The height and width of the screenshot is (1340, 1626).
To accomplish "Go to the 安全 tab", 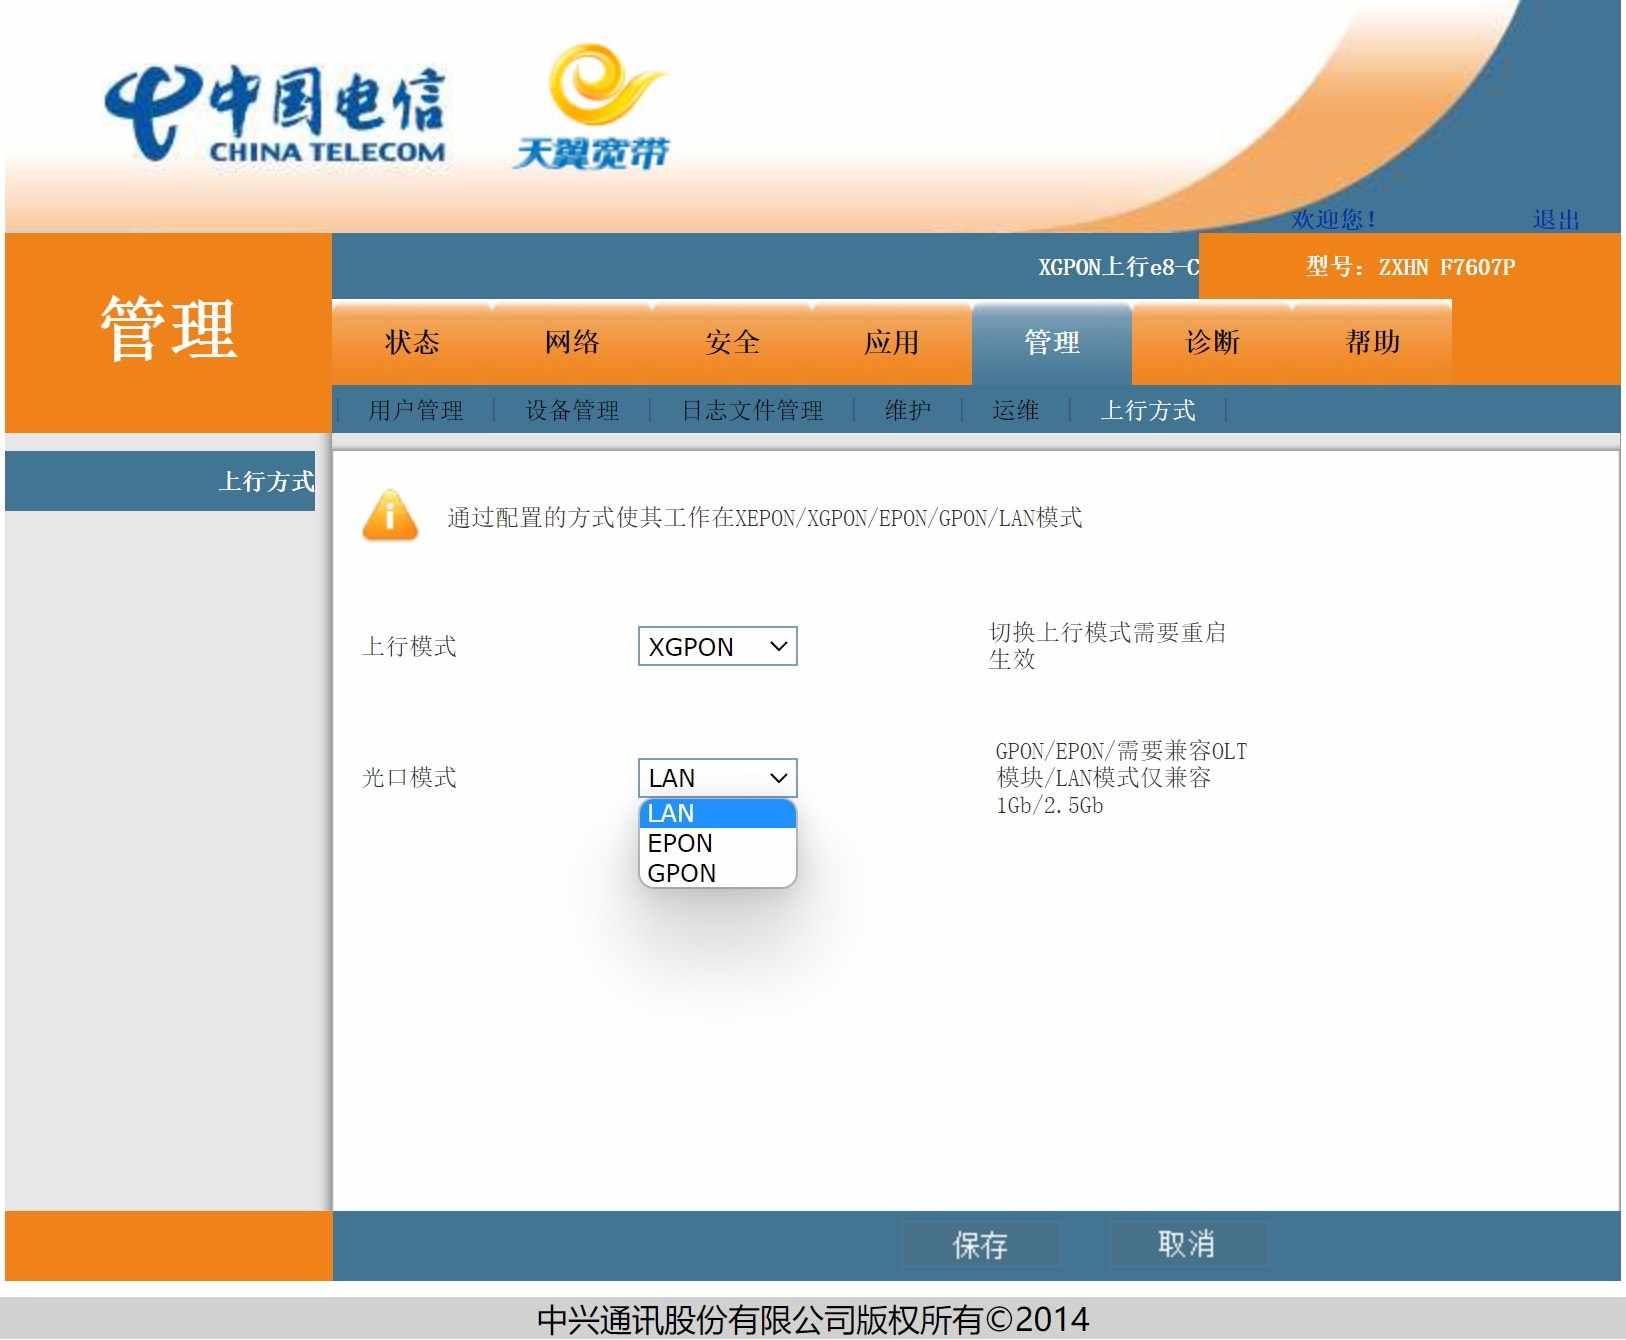I will tap(732, 343).
